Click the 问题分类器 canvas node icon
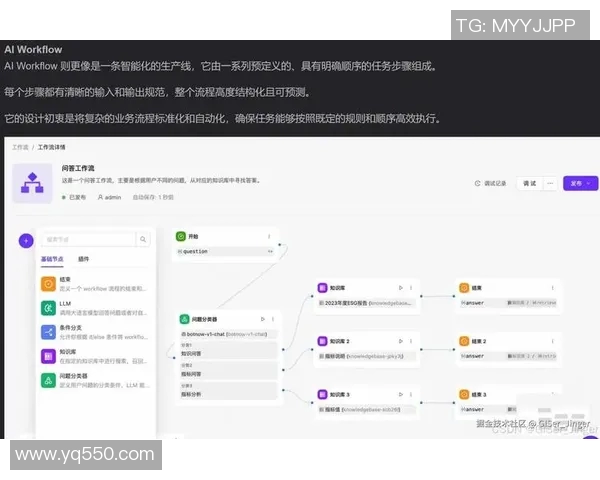The image size is (600, 480). pyautogui.click(x=184, y=319)
